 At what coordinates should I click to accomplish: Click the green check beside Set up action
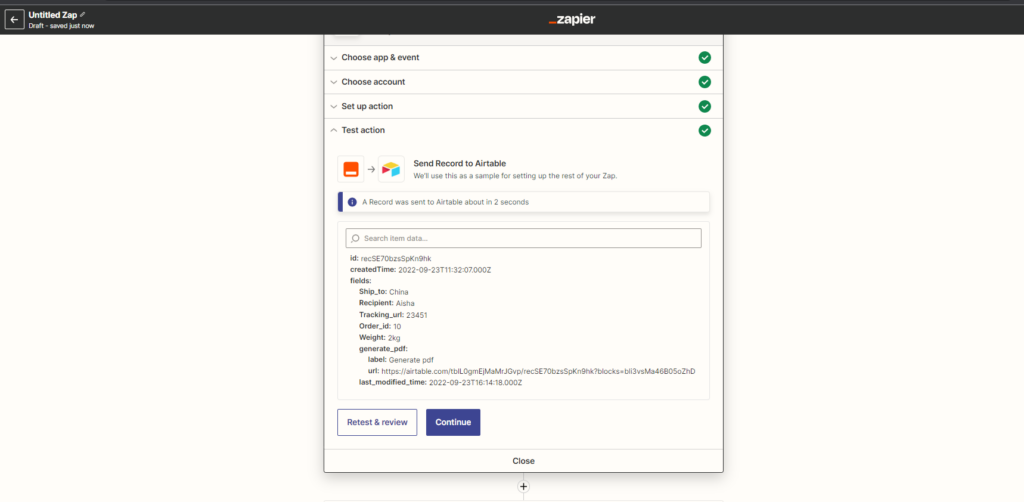pos(705,106)
